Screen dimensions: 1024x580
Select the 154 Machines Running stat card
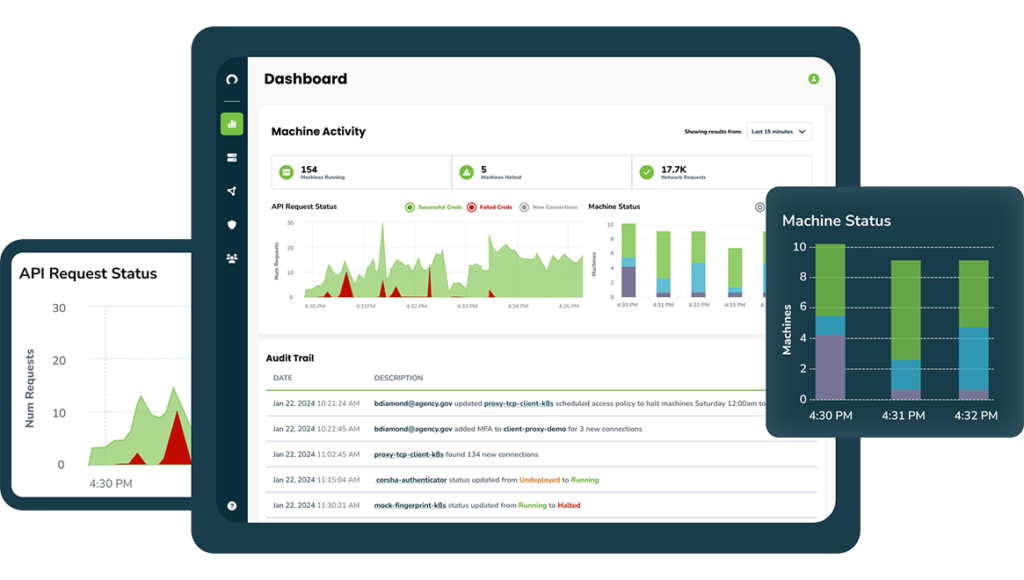point(360,172)
